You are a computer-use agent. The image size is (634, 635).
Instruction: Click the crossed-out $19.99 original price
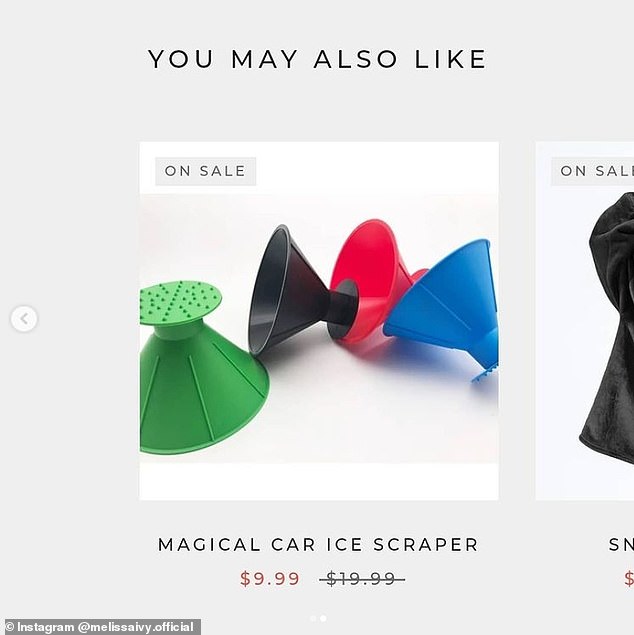tap(362, 578)
